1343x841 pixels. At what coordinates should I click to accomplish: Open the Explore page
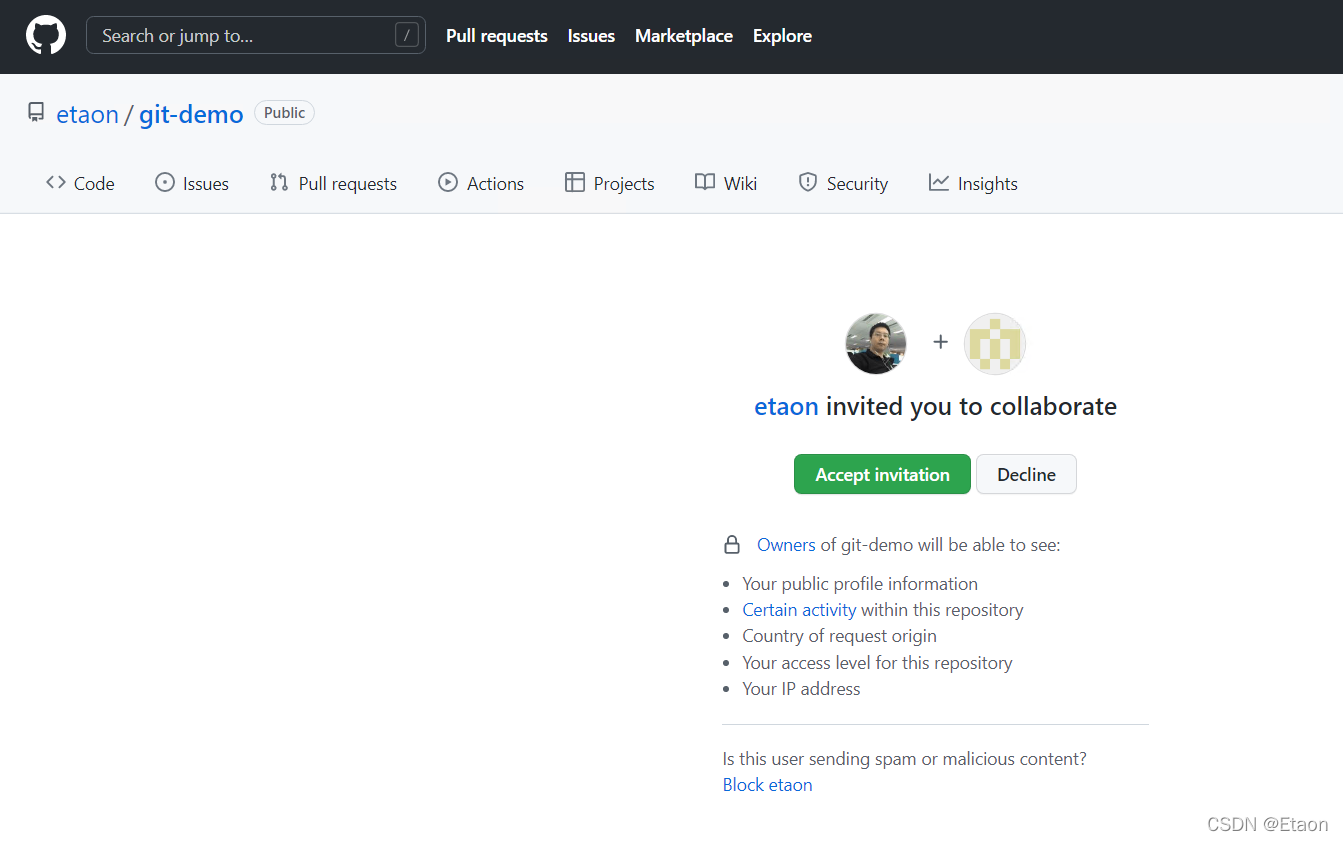(782, 36)
